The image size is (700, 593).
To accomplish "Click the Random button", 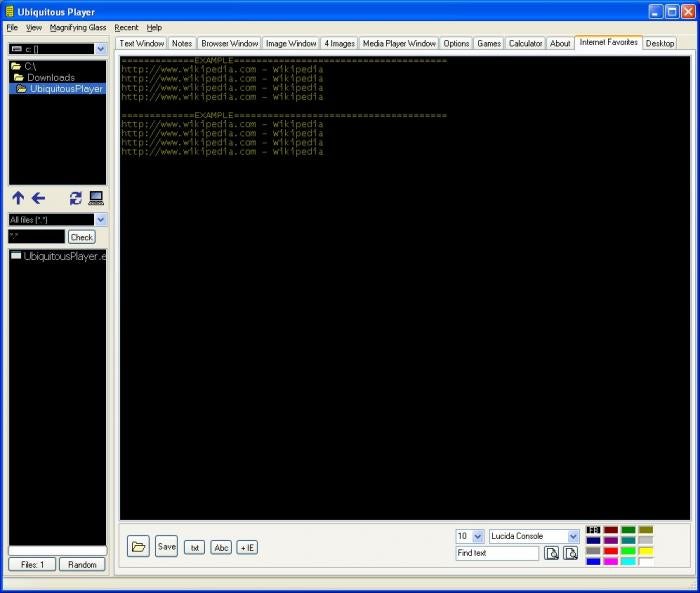I will click(x=82, y=564).
